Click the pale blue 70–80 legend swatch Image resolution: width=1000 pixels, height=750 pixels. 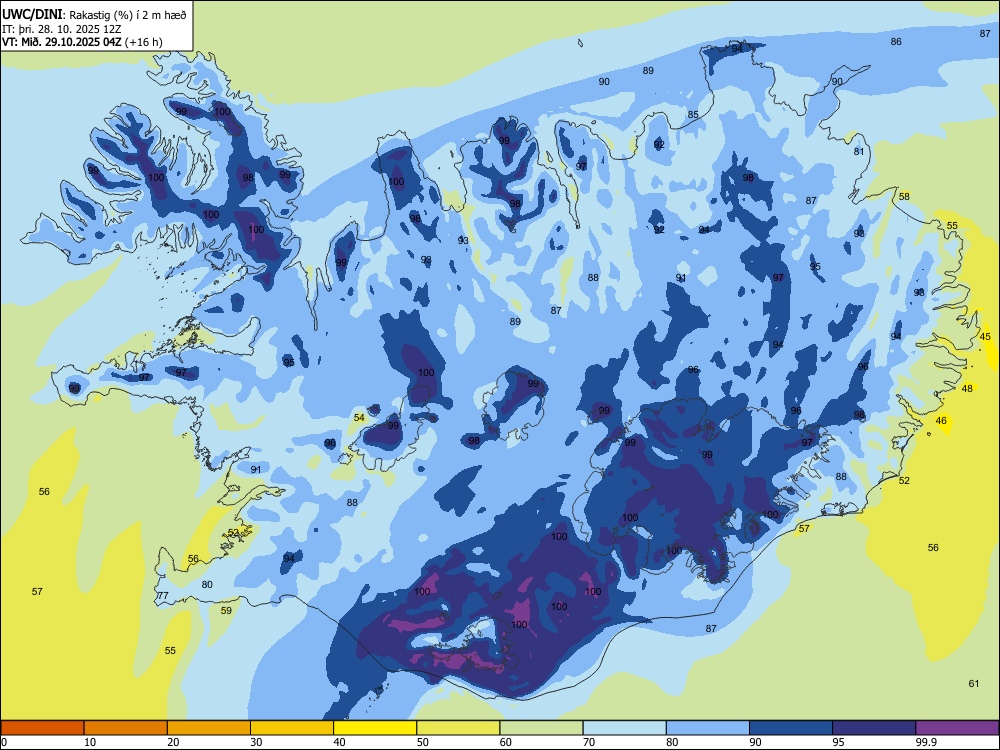624,728
